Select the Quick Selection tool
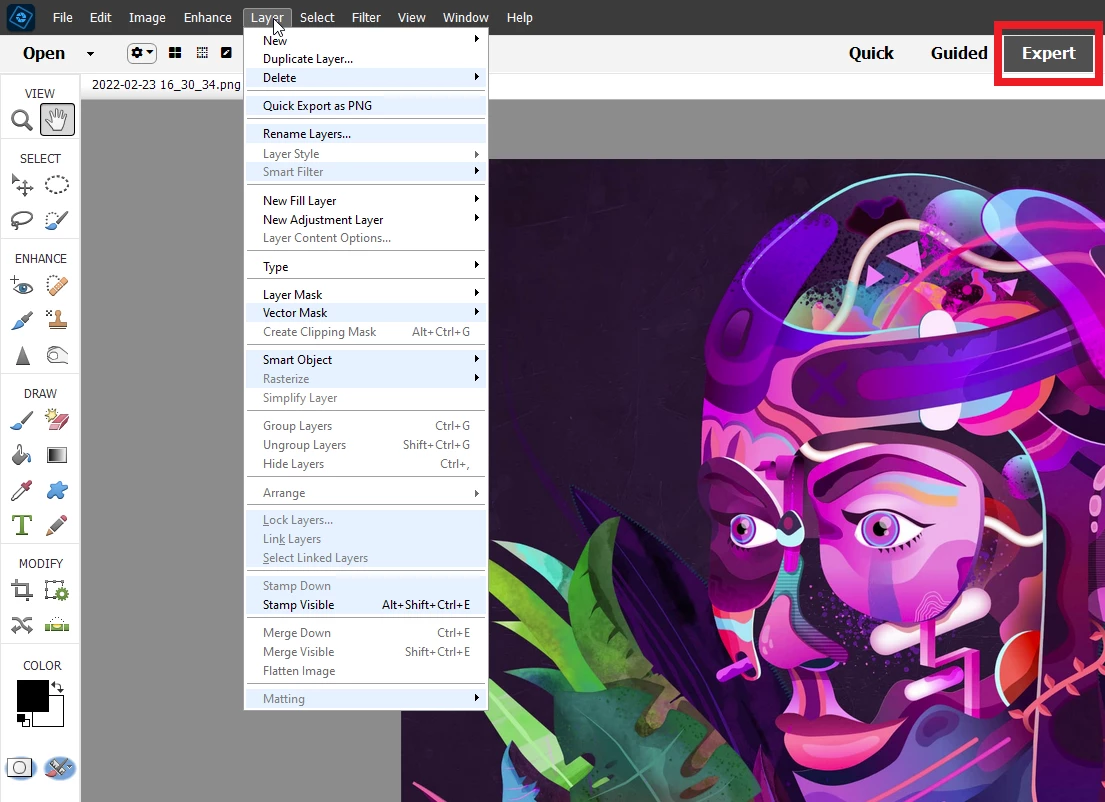Image resolution: width=1105 pixels, height=802 pixels. [57, 220]
